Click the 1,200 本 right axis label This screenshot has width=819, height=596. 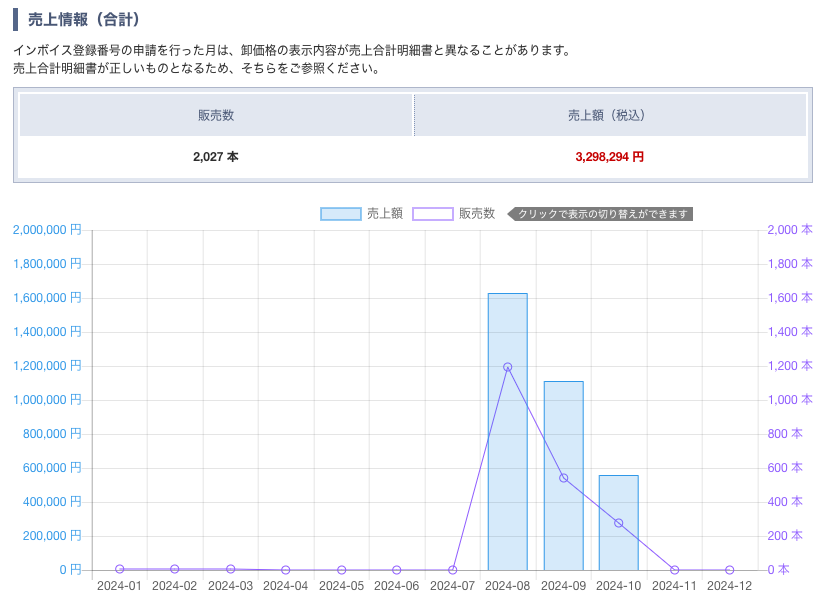tap(790, 366)
